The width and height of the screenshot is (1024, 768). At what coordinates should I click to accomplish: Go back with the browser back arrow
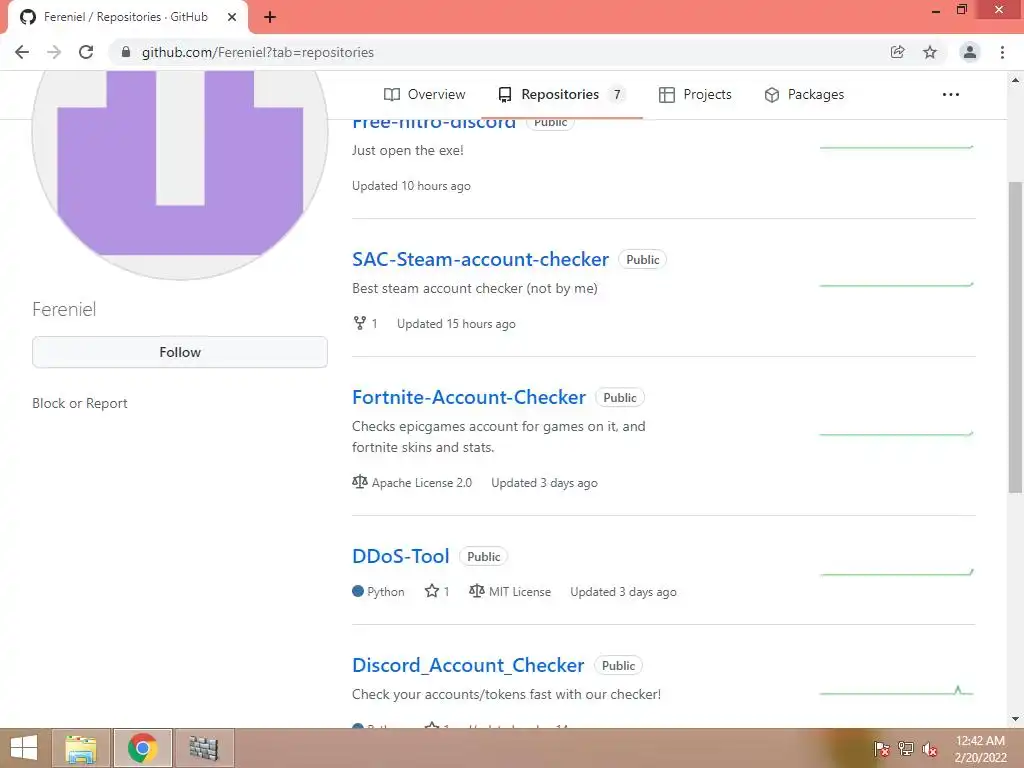22,52
